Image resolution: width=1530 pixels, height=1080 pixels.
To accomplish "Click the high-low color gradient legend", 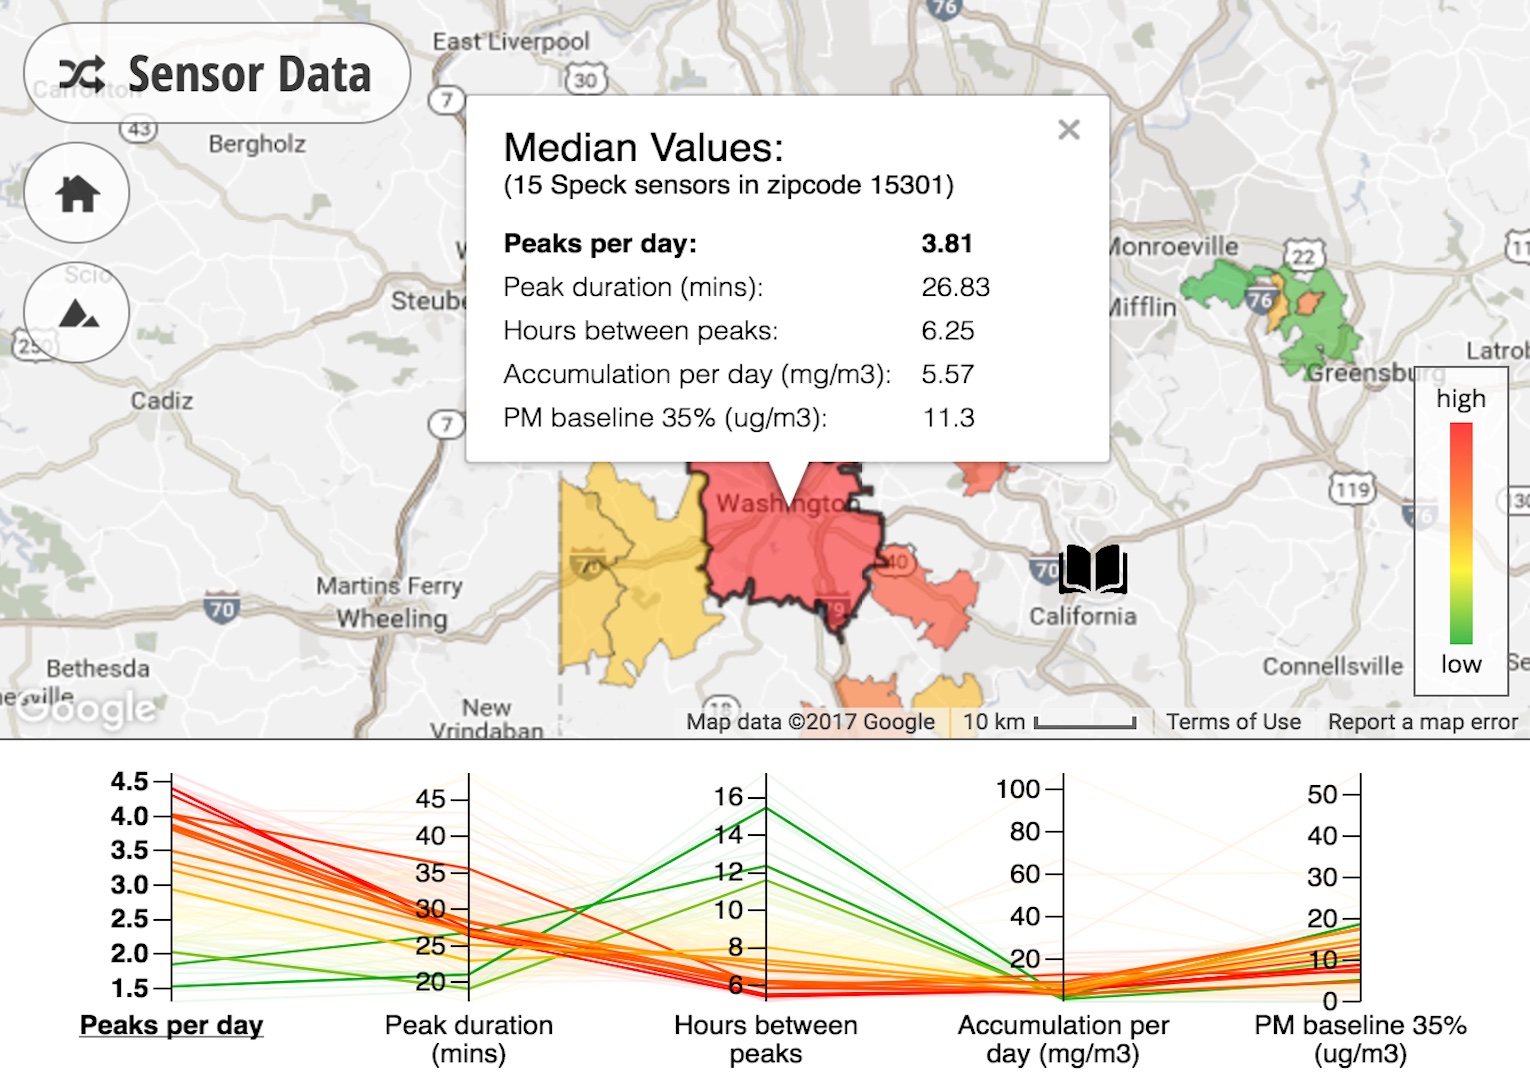I will click(1461, 533).
